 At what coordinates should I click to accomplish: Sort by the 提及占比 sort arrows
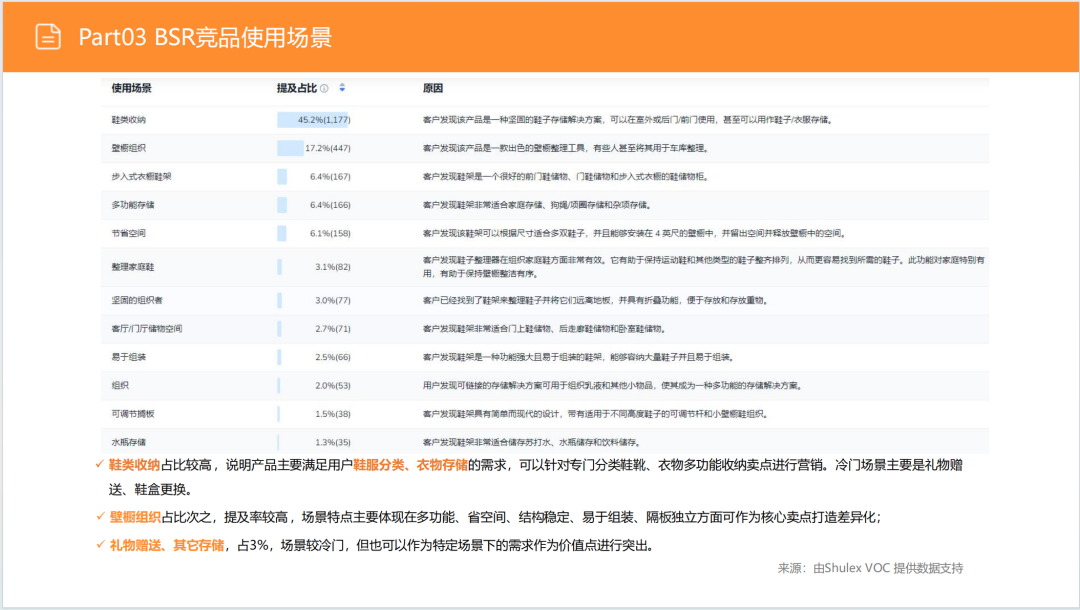342,88
